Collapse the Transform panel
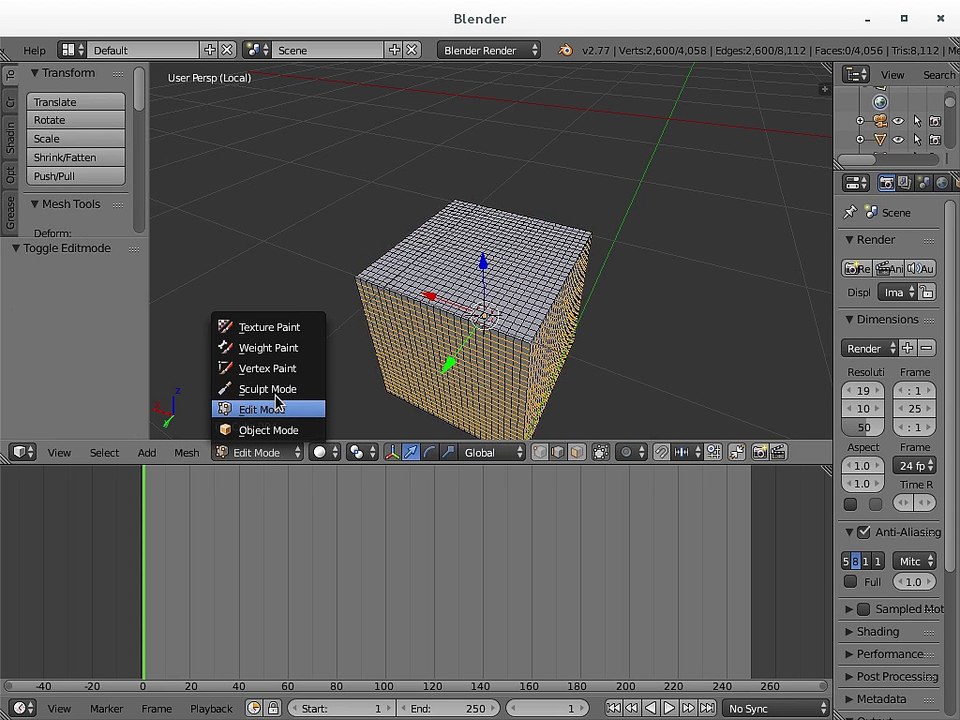 [35, 73]
